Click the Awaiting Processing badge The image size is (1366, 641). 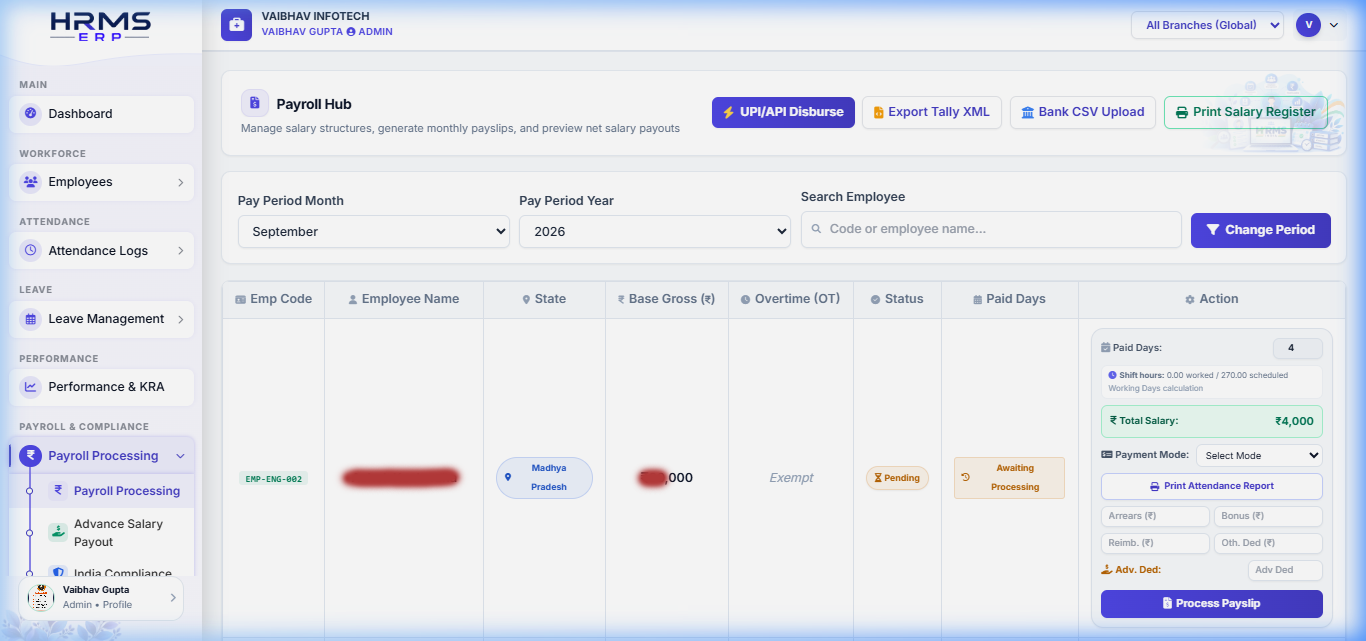(1009, 478)
